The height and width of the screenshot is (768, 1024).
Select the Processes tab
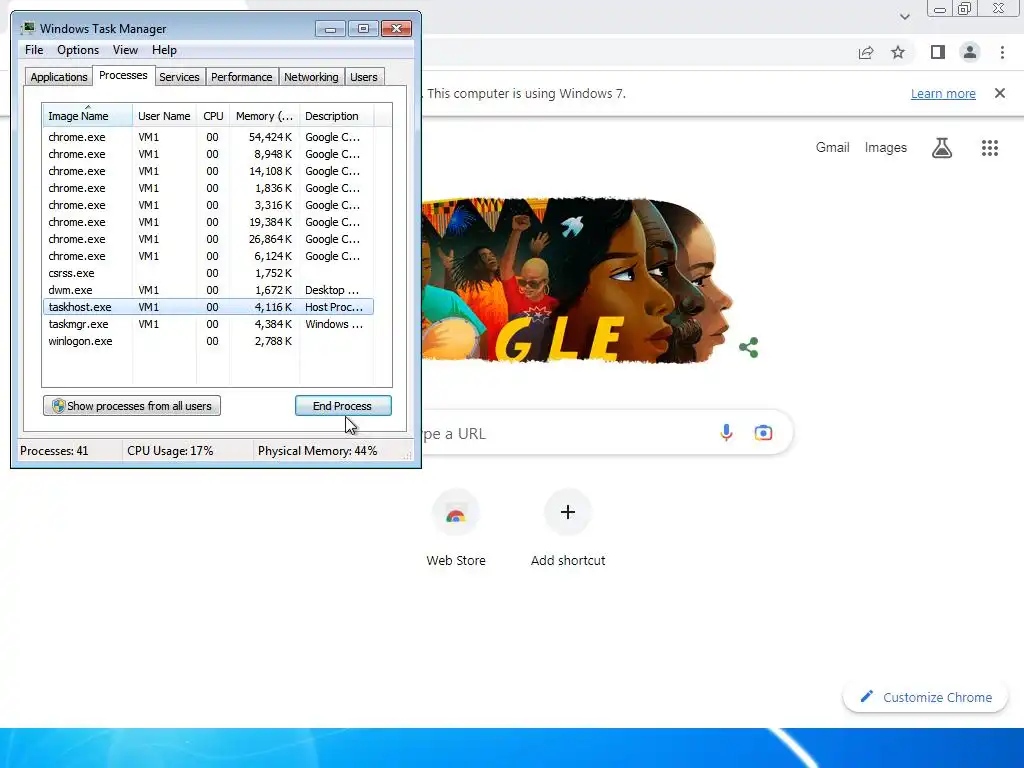123,76
